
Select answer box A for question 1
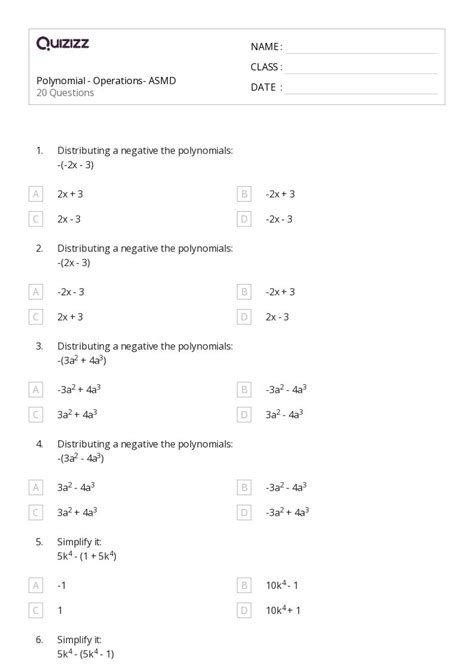pyautogui.click(x=36, y=194)
